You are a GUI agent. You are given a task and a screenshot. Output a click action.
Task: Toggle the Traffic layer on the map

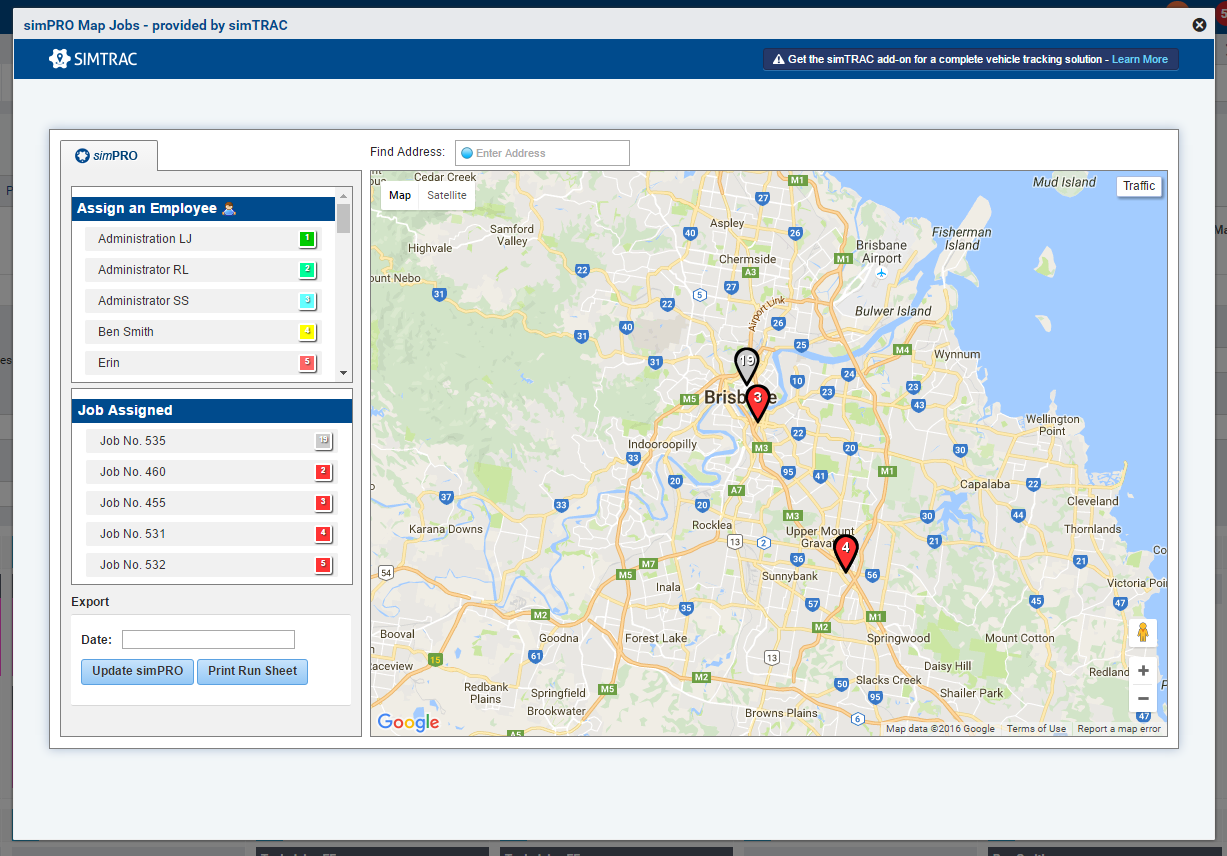coord(1139,186)
